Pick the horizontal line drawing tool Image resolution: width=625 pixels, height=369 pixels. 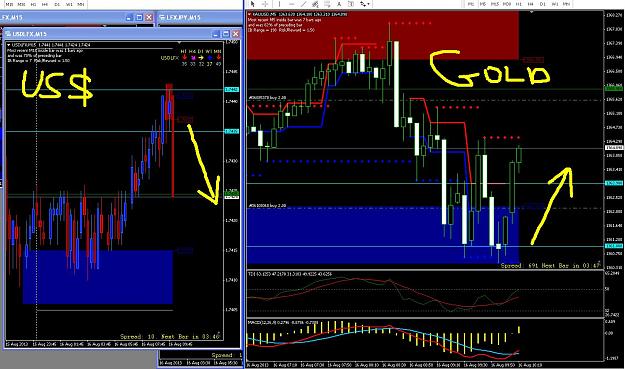[291, 4]
